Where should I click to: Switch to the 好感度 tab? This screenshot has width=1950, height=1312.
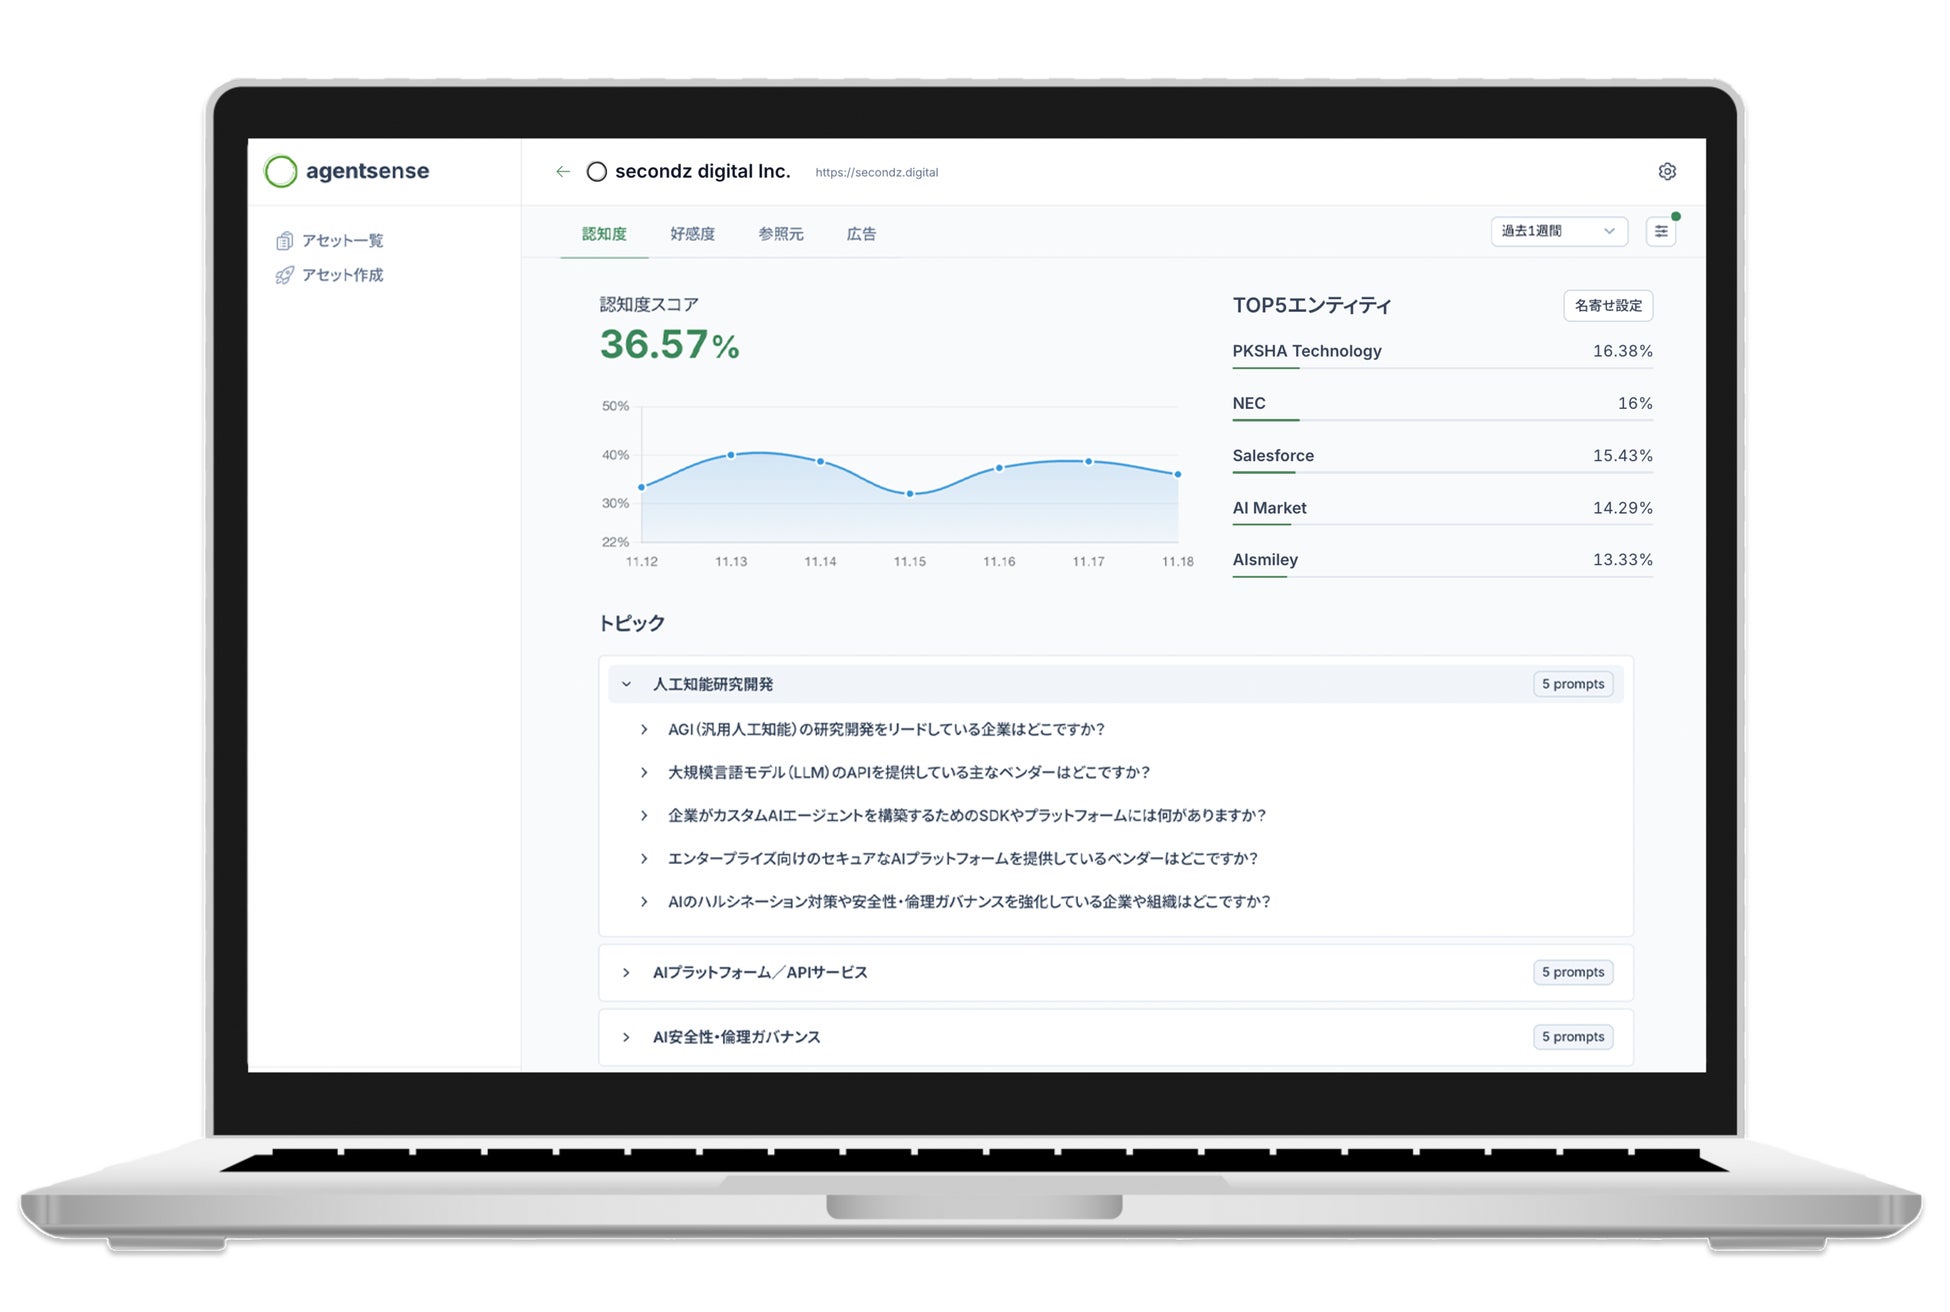pyautogui.click(x=692, y=234)
